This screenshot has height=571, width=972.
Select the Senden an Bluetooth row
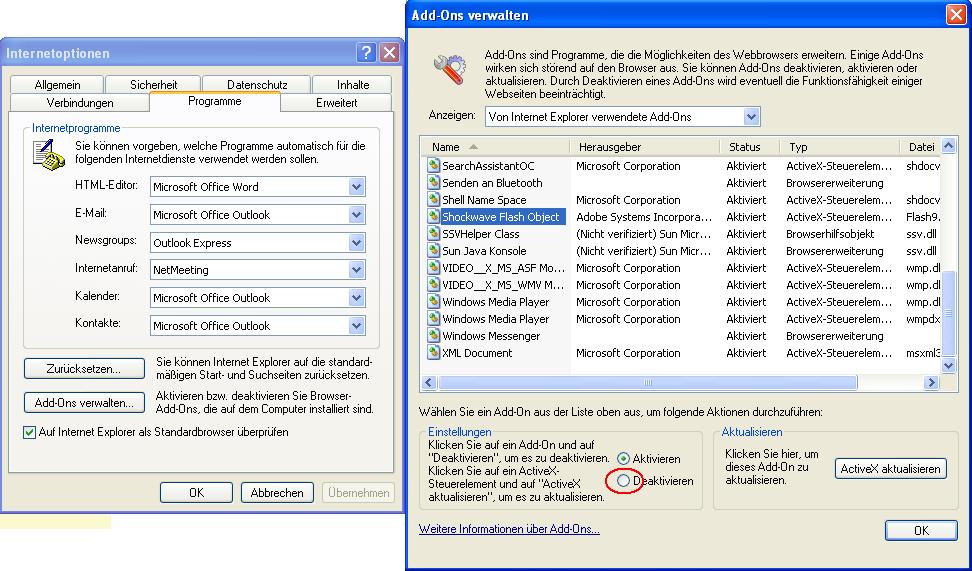tap(682, 183)
